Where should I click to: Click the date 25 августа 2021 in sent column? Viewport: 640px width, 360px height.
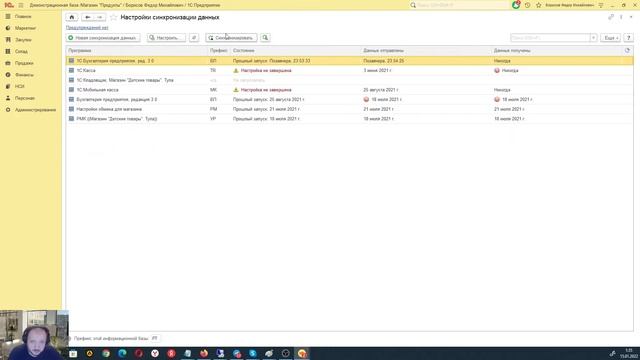click(x=381, y=89)
